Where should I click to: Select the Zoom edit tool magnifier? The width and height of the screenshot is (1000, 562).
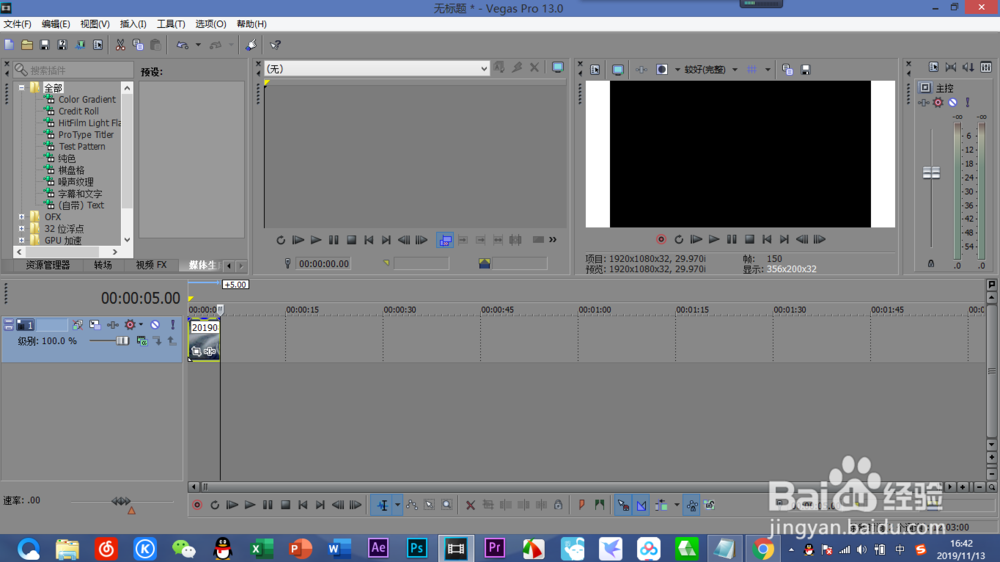[x=447, y=505]
